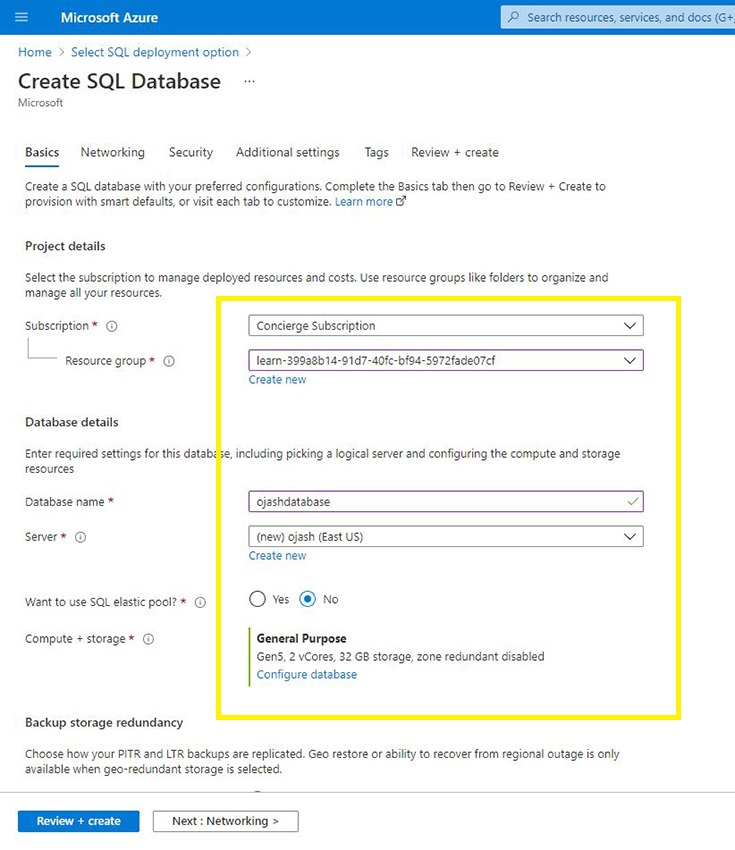This screenshot has height=850, width=735.
Task: Go to Home breadcrumb
Action: 35,52
